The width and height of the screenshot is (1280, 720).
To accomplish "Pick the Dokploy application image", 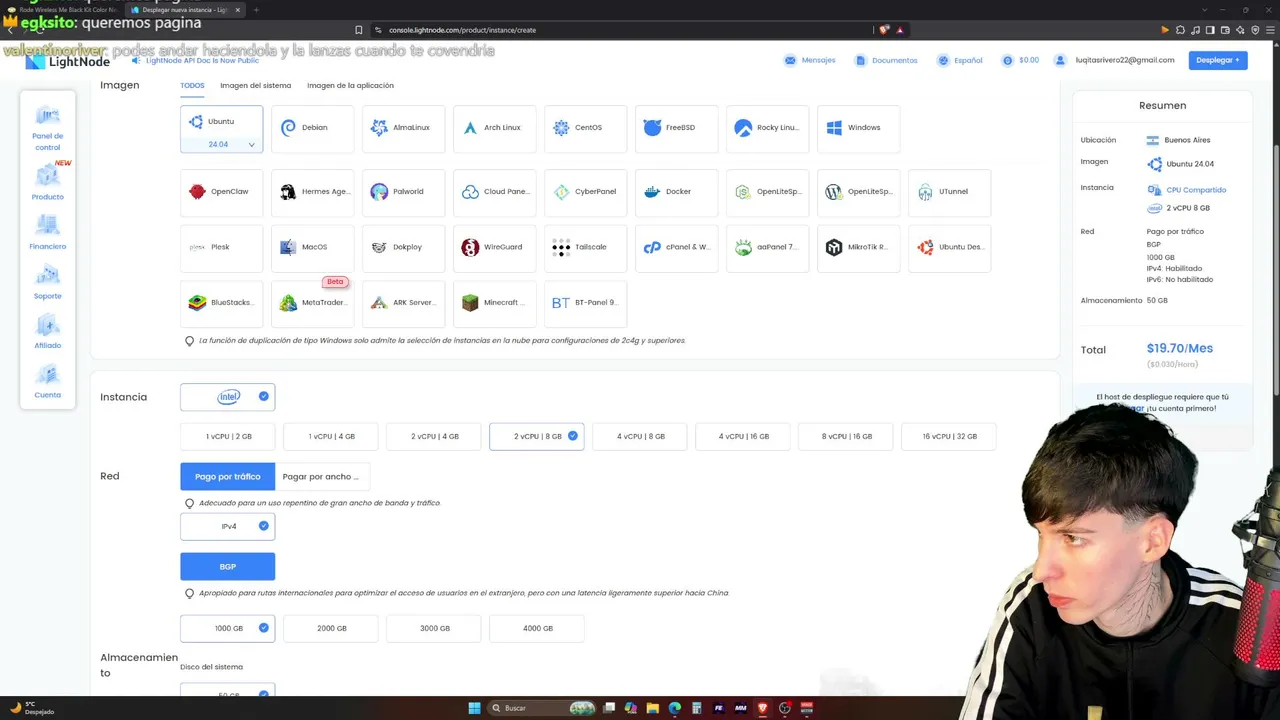I will [403, 247].
